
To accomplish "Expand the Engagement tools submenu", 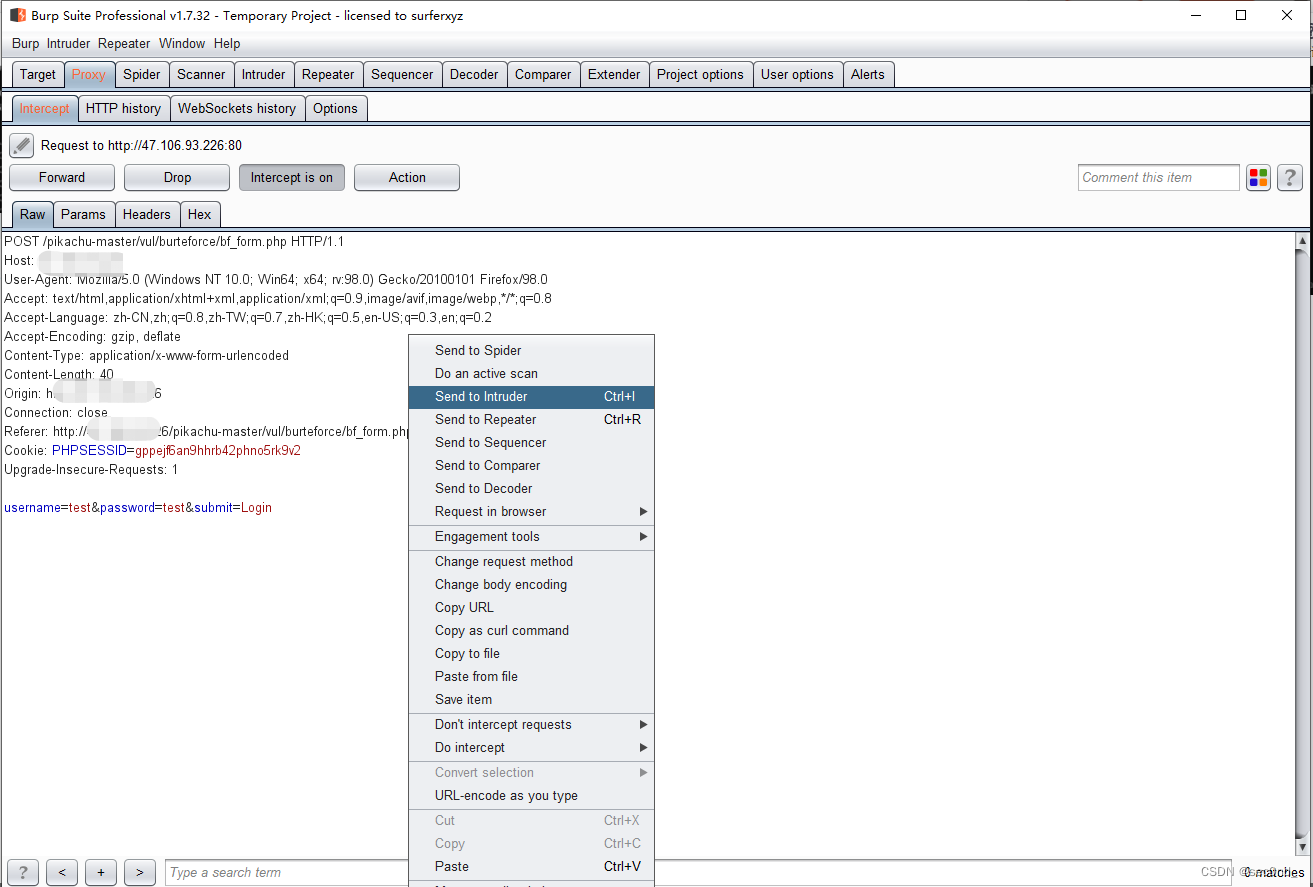I will click(x=531, y=536).
